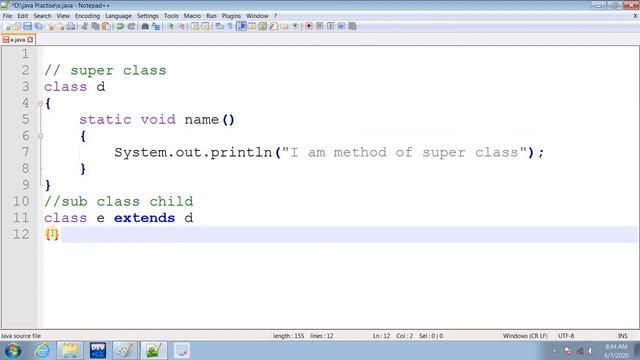Open the DEV C++ taskbar icon
Image resolution: width=640 pixels, height=360 pixels.
click(98, 351)
